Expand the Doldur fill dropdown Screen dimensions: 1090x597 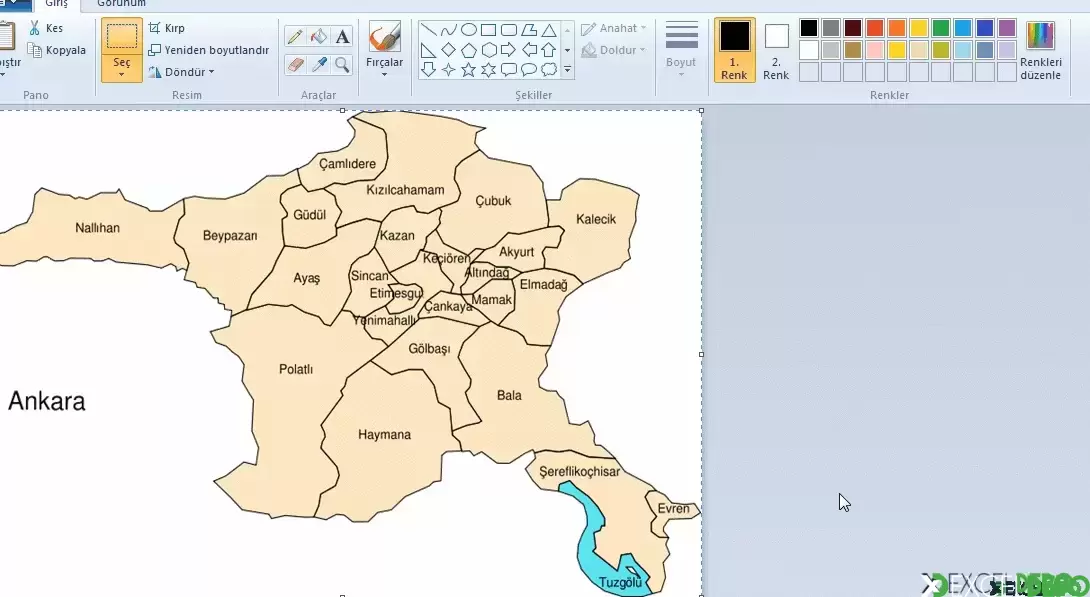(644, 50)
